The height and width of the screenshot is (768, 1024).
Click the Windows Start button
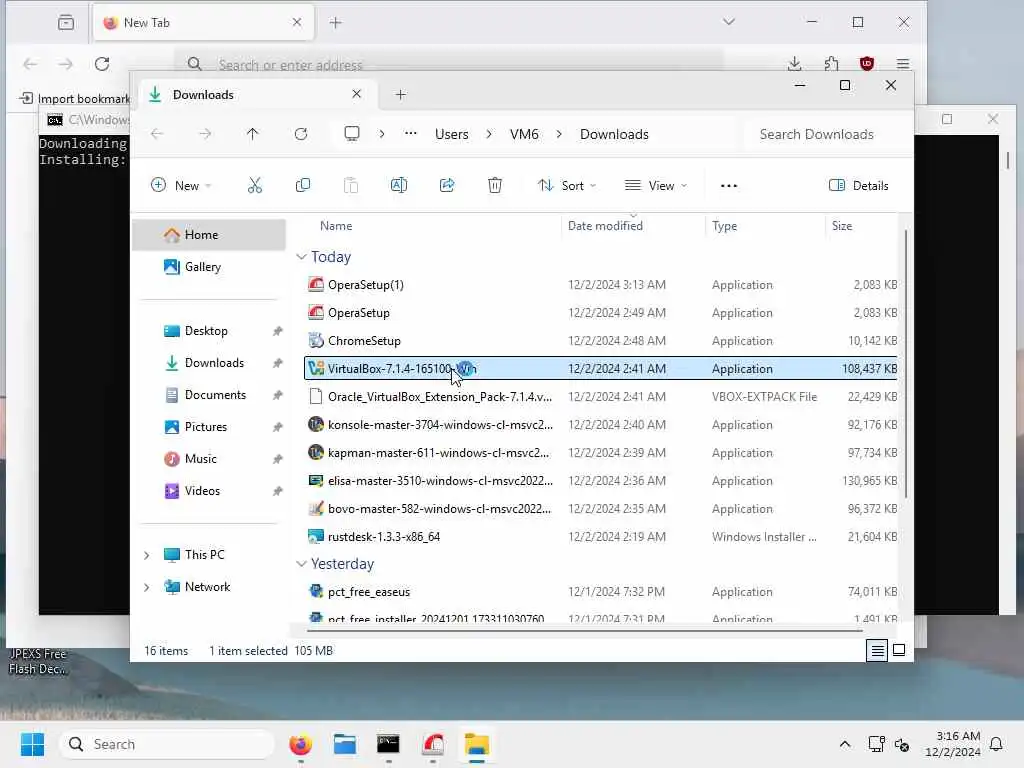32,744
